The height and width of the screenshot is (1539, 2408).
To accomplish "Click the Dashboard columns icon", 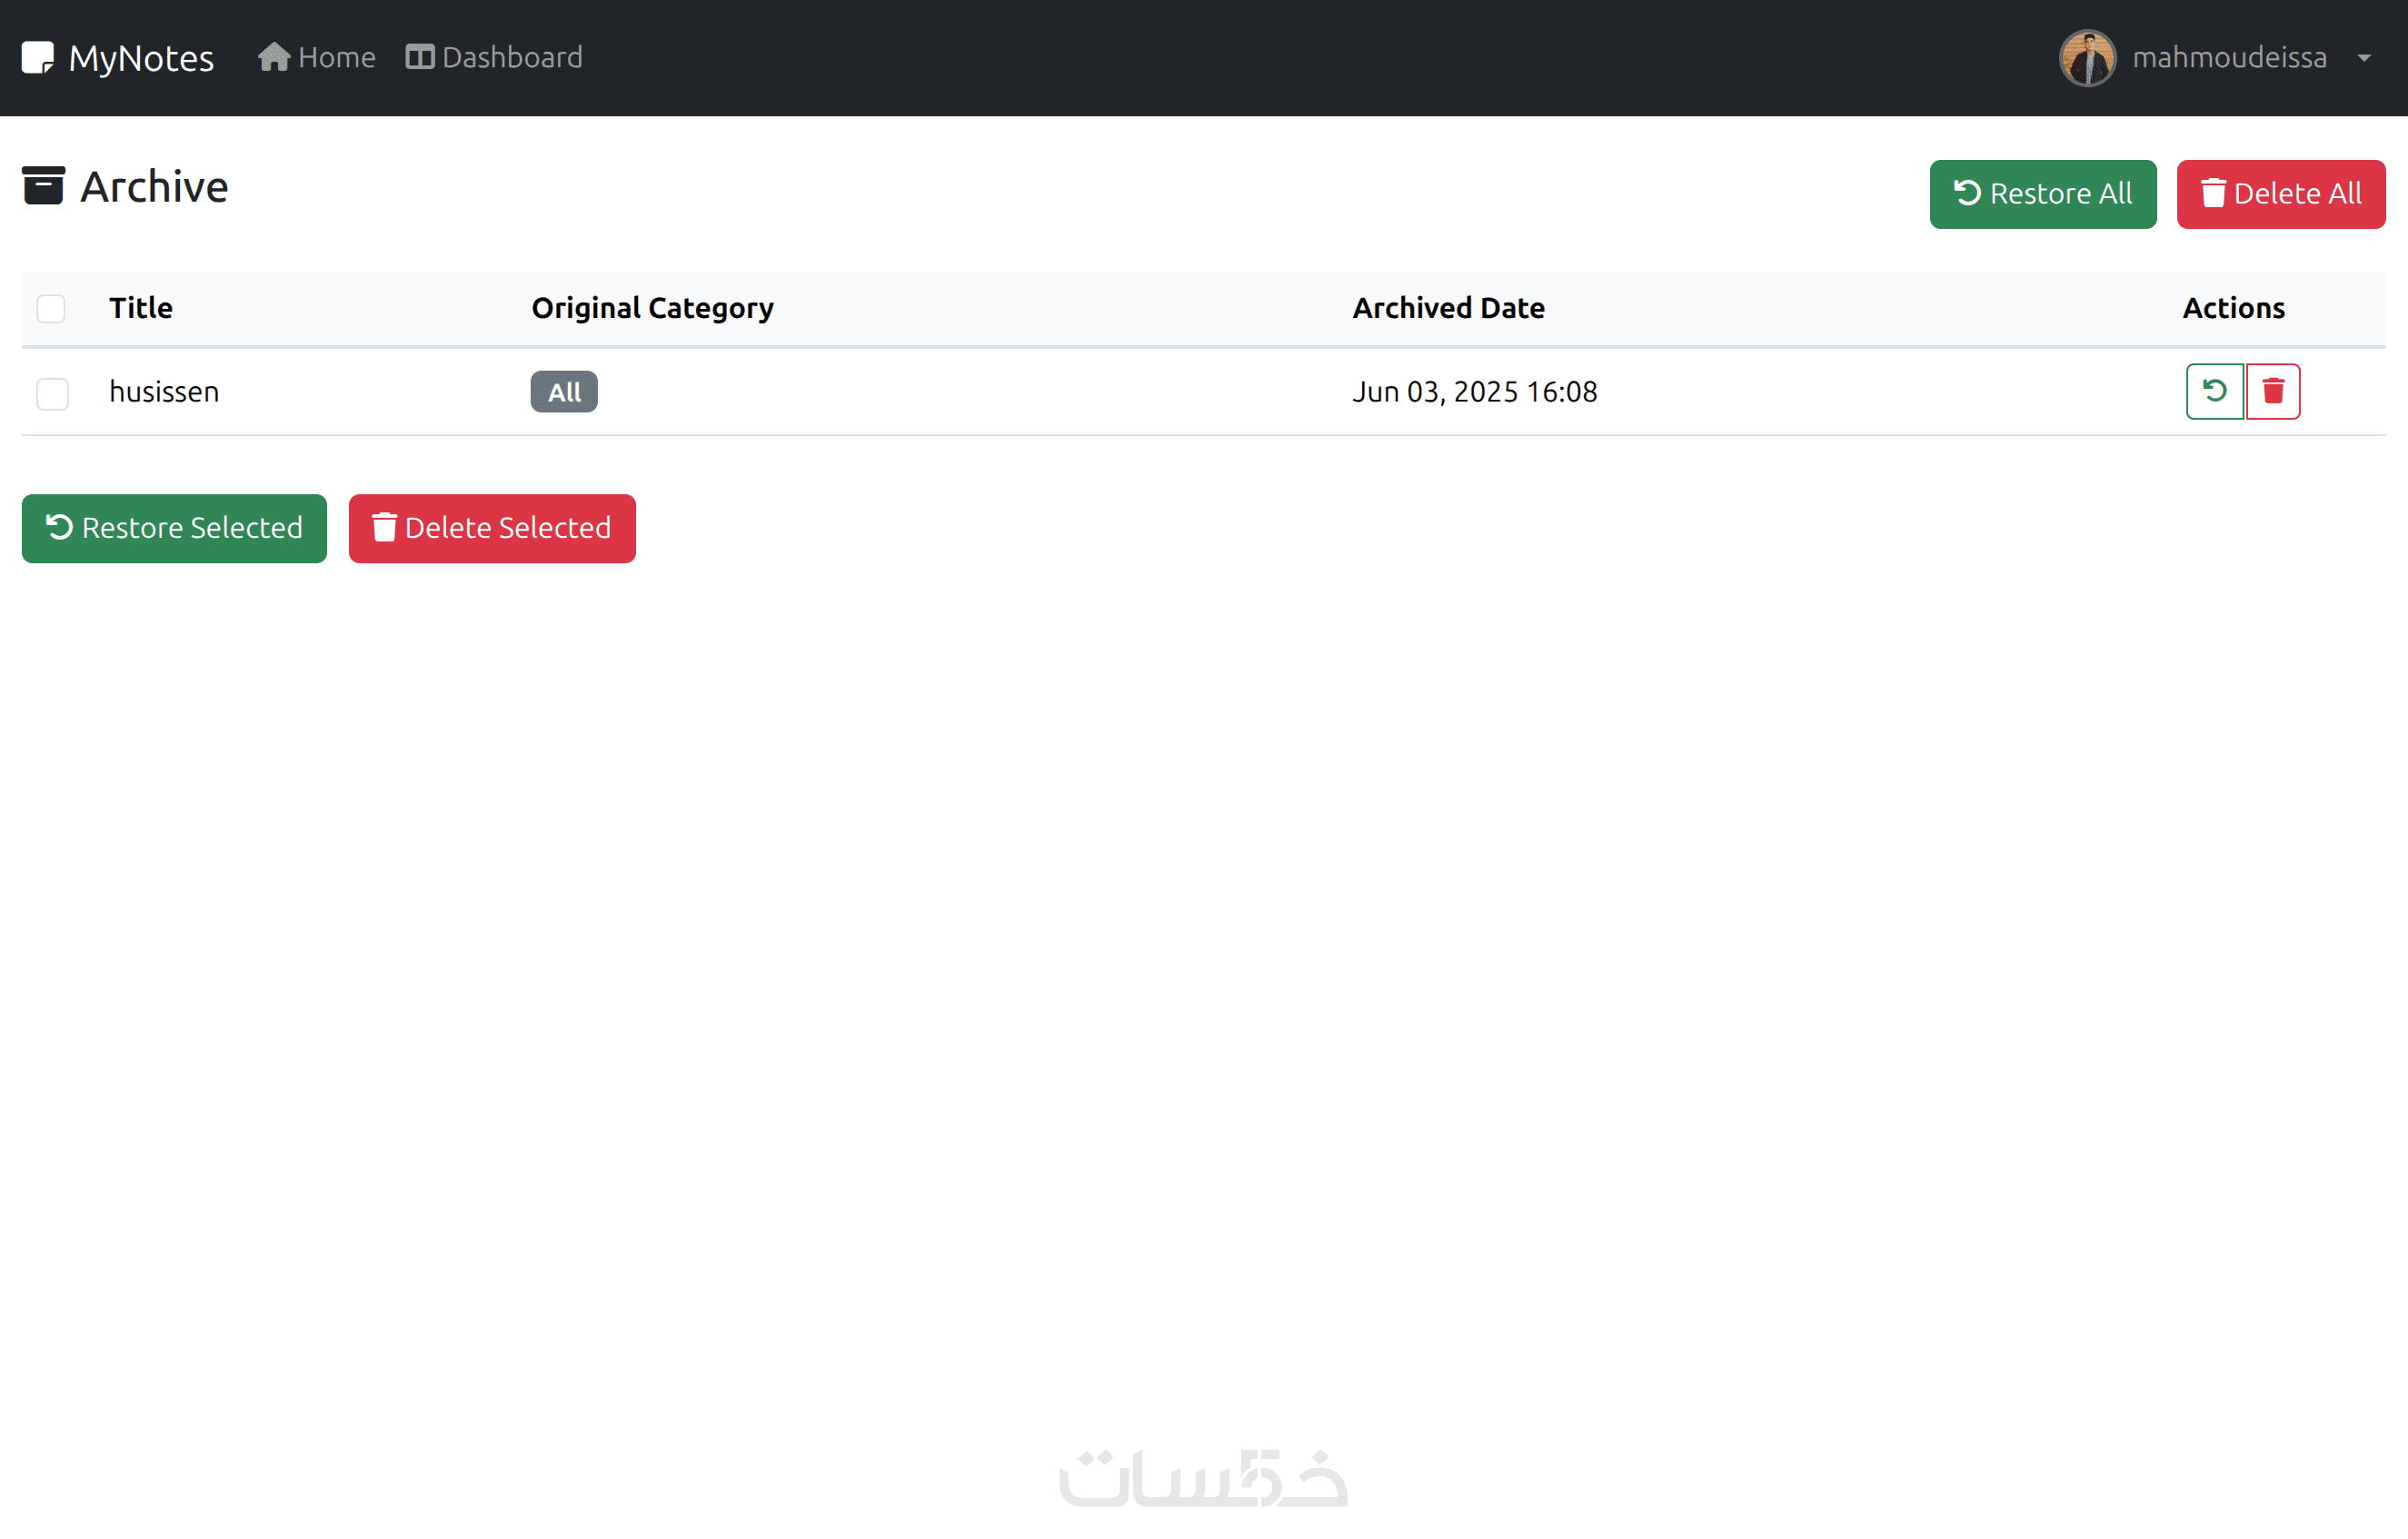I will pos(419,58).
